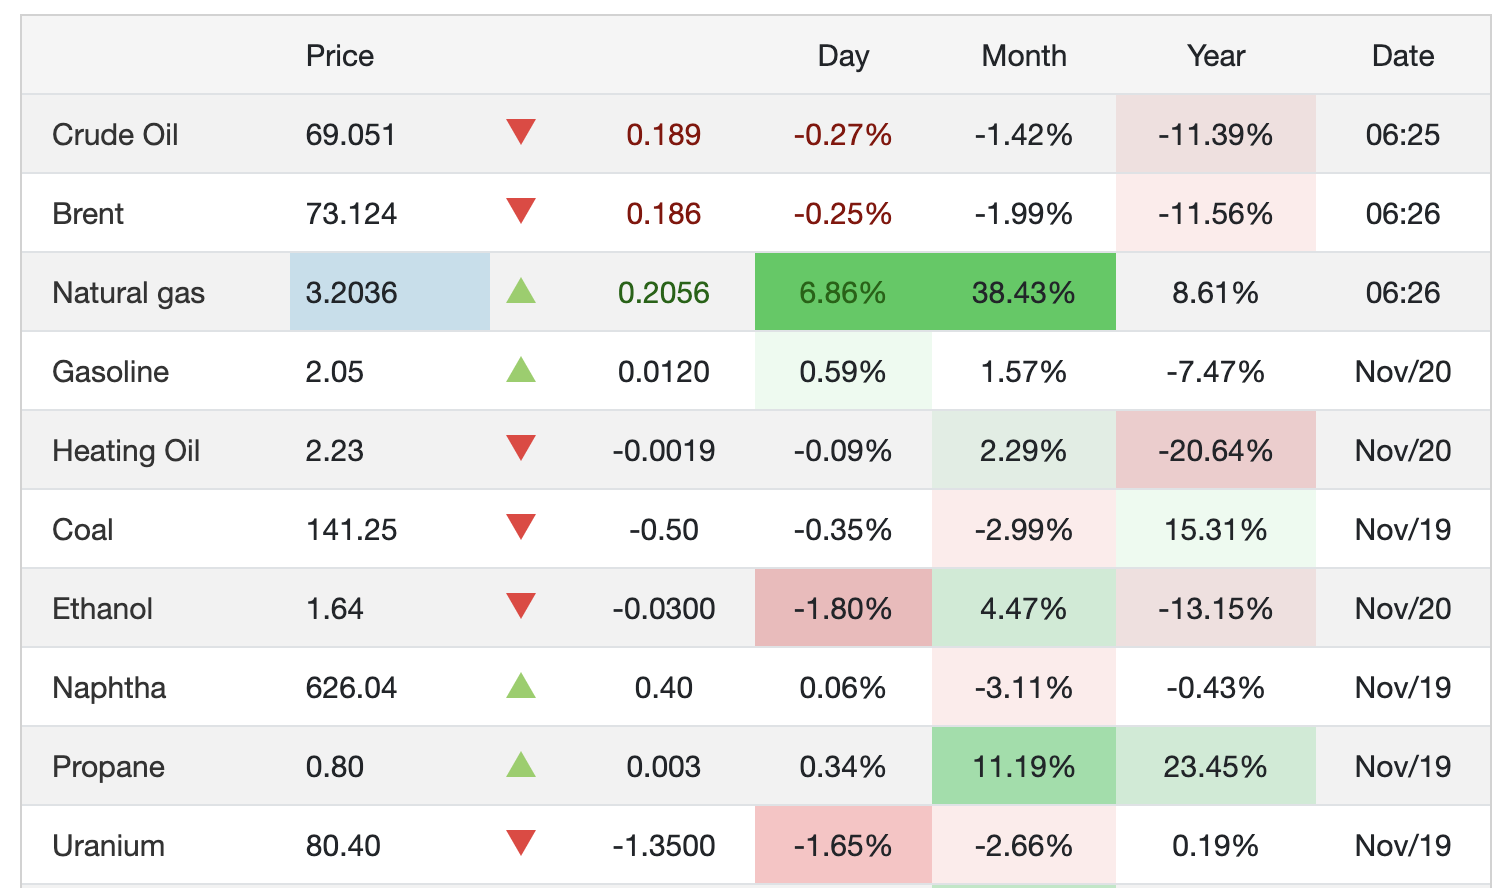Click Crude Oil year change -11.39%

pos(1216,135)
